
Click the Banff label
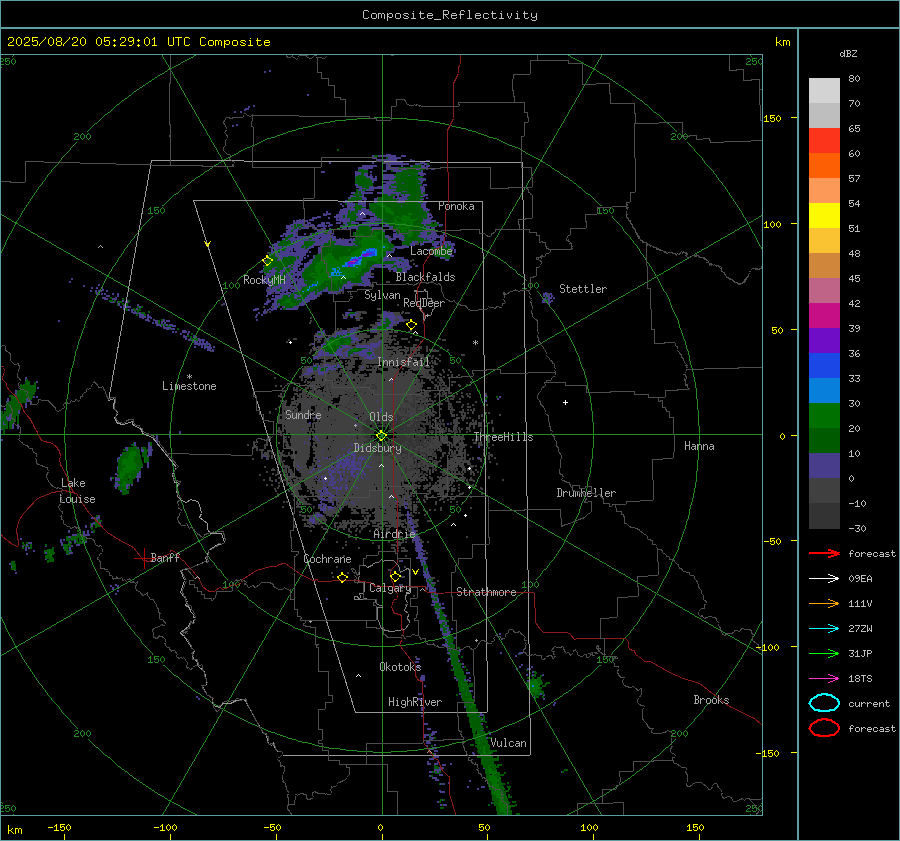[165, 557]
